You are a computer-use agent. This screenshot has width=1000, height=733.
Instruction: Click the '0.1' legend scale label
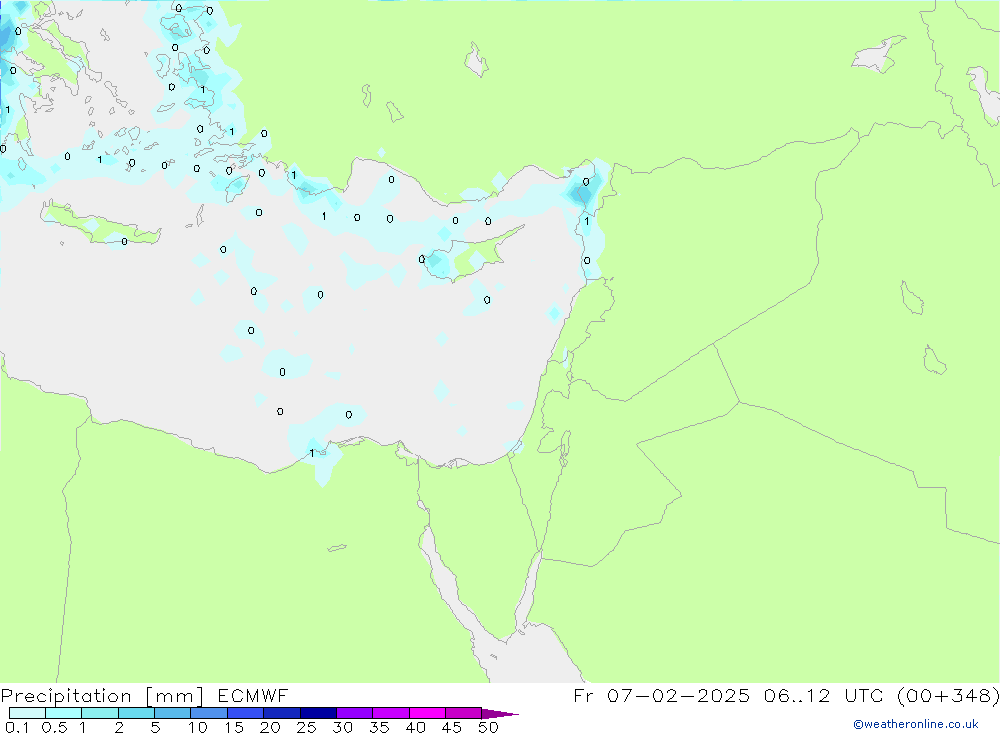(17, 727)
